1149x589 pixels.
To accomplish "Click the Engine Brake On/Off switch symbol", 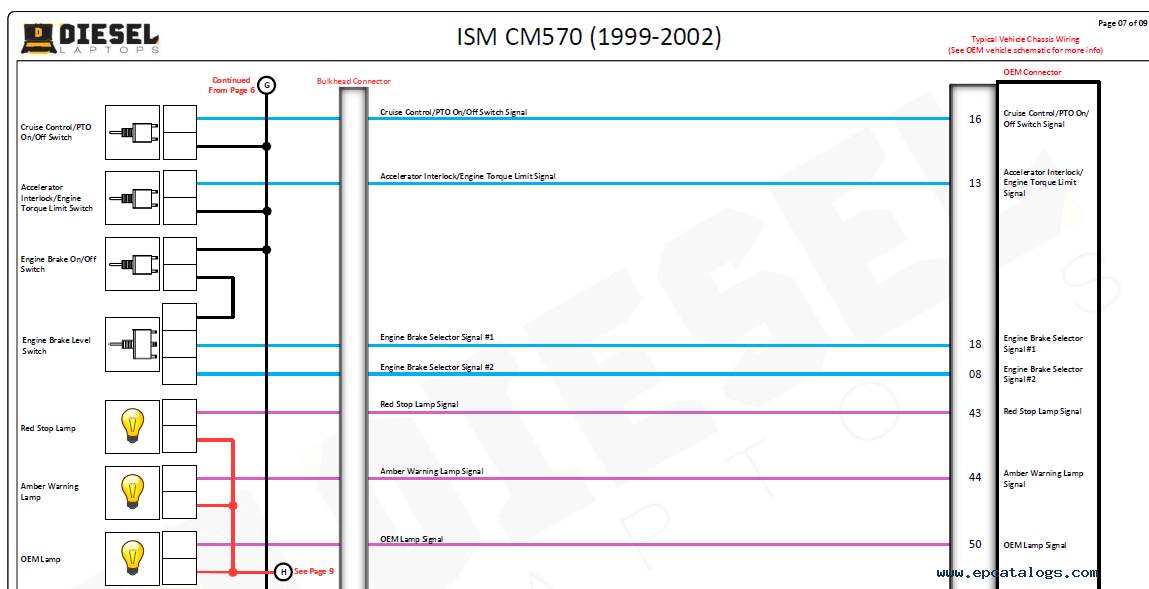I will (x=133, y=264).
